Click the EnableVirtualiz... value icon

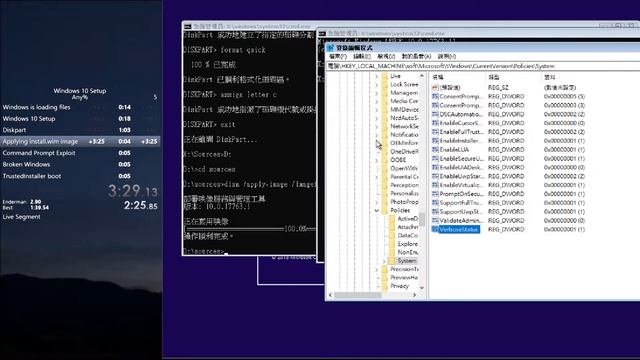click(x=435, y=185)
